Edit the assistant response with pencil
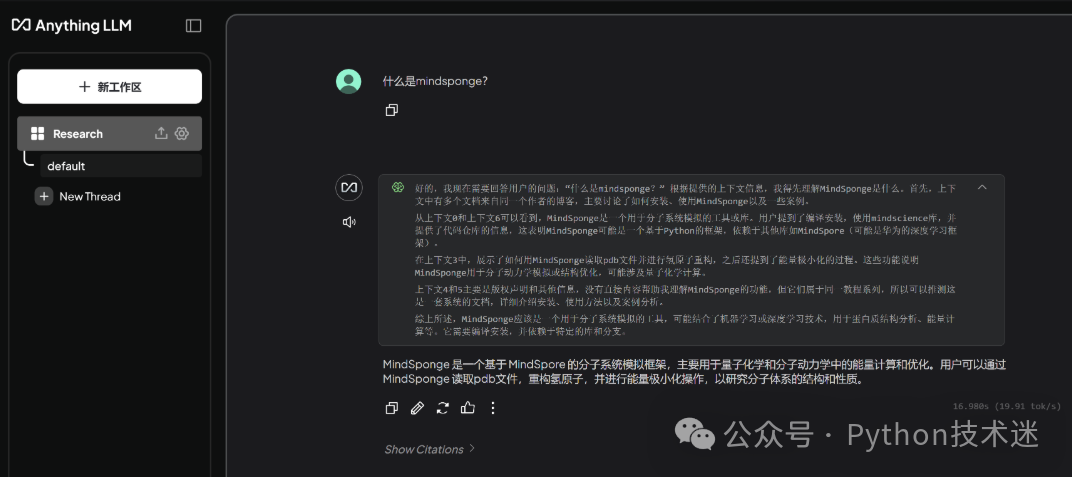This screenshot has height=477, width=1072. (x=417, y=408)
